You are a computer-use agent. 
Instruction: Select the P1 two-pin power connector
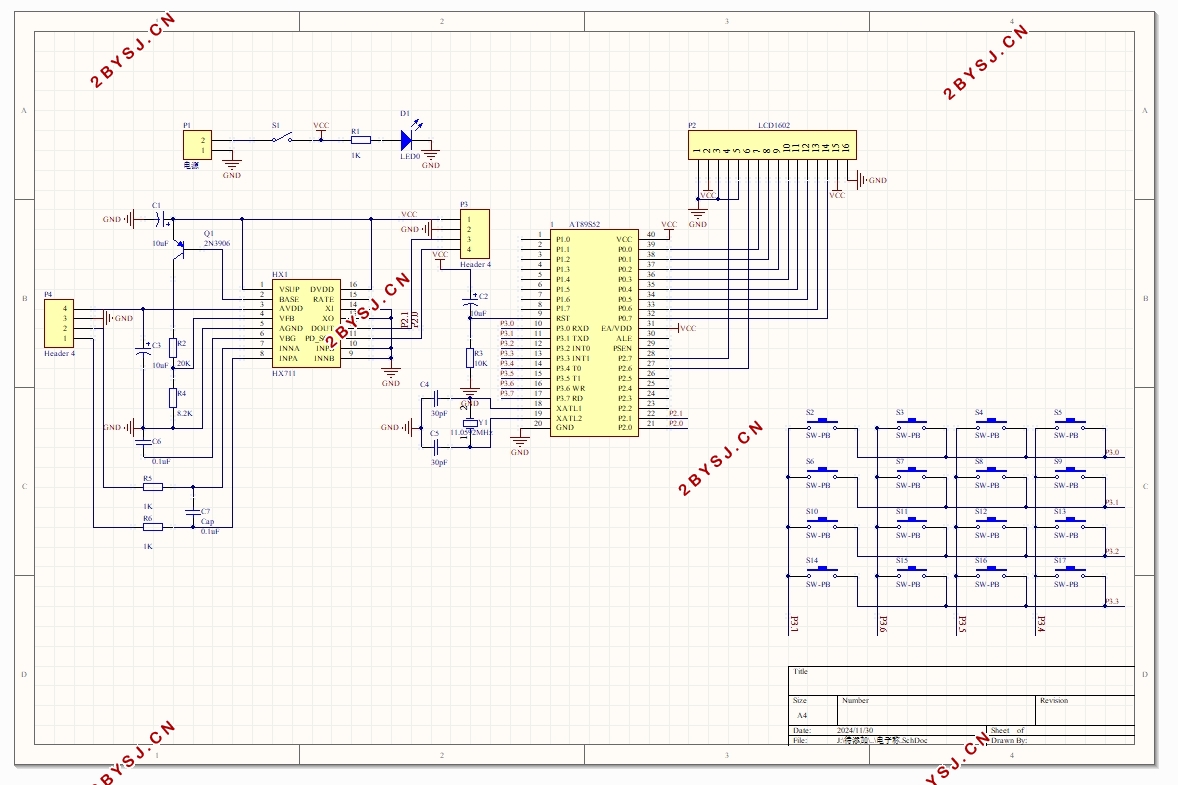coord(197,145)
